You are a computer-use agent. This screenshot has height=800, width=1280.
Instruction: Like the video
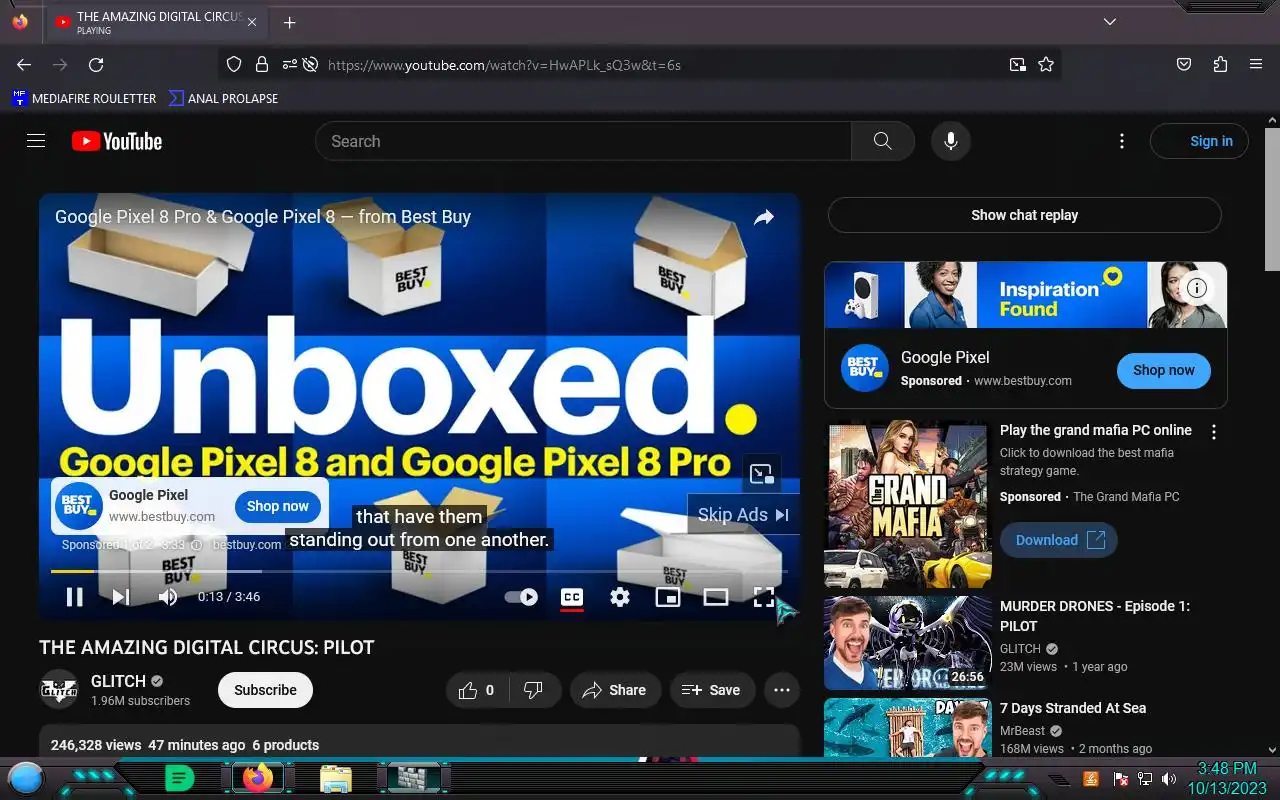click(x=478, y=690)
